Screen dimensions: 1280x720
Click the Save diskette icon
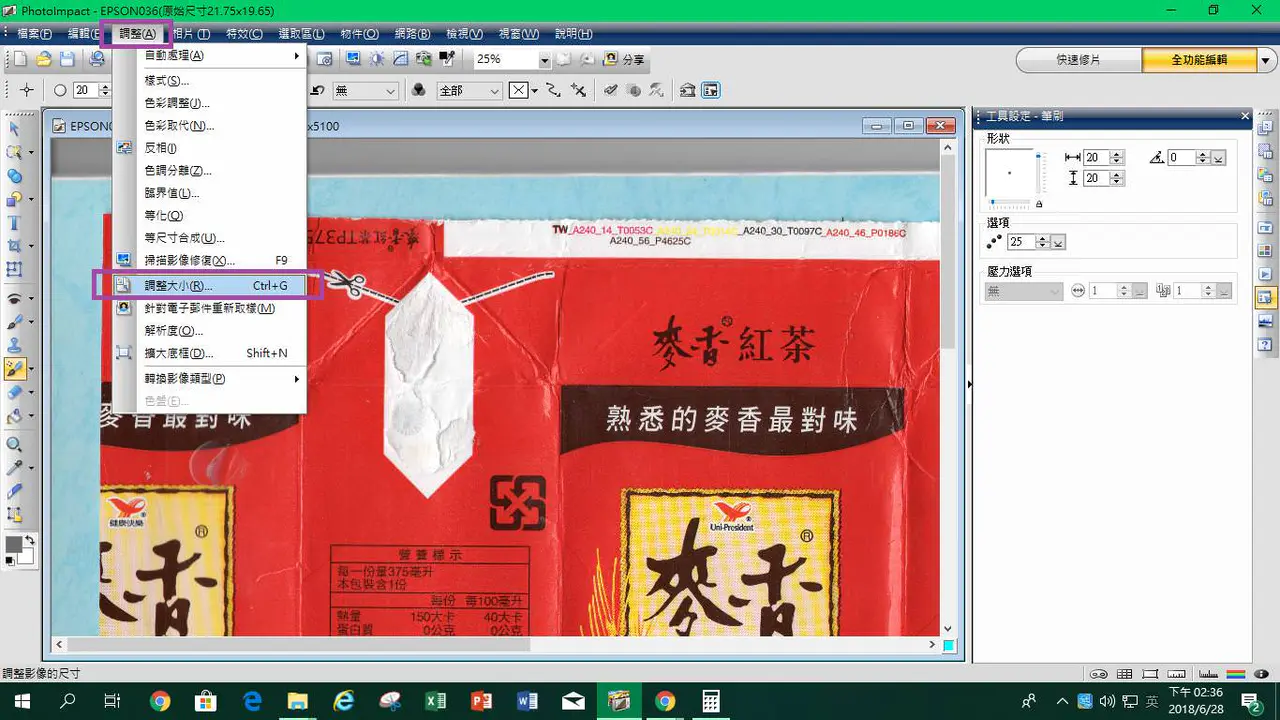pos(67,59)
